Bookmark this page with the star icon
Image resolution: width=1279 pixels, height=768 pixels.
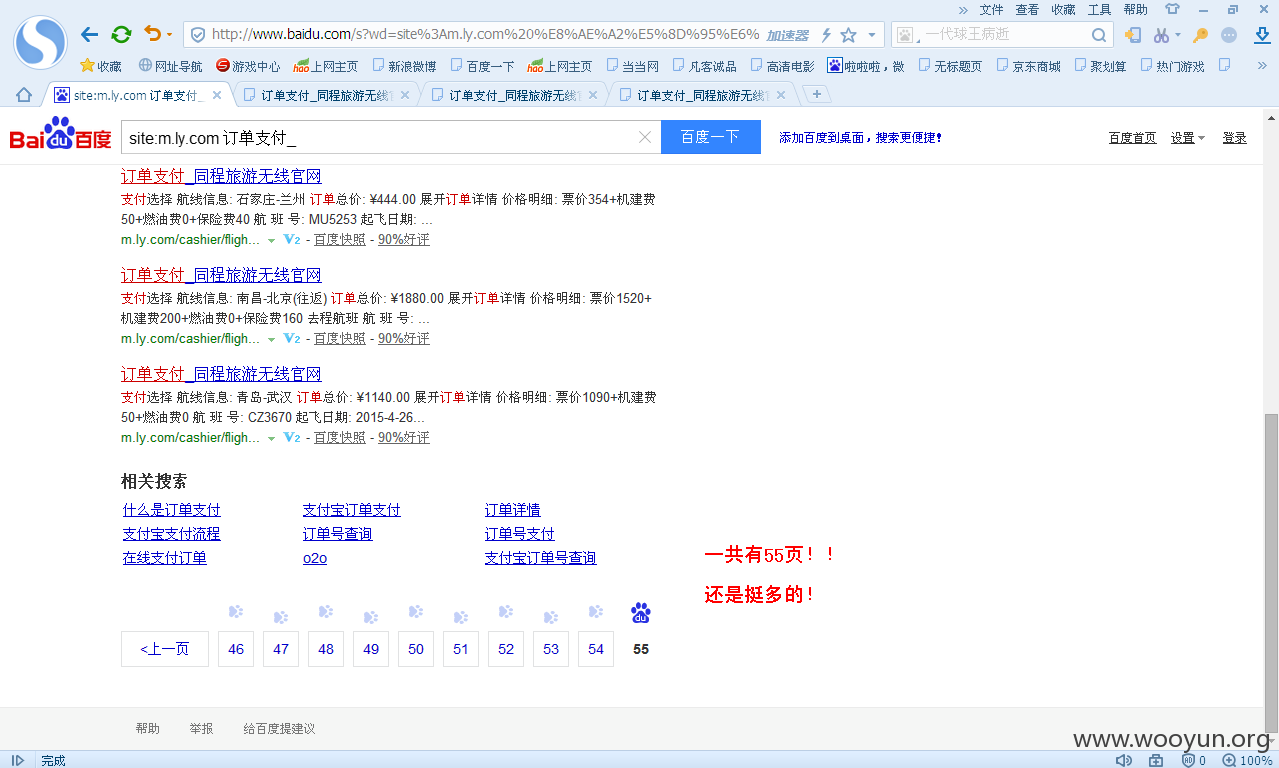point(848,35)
